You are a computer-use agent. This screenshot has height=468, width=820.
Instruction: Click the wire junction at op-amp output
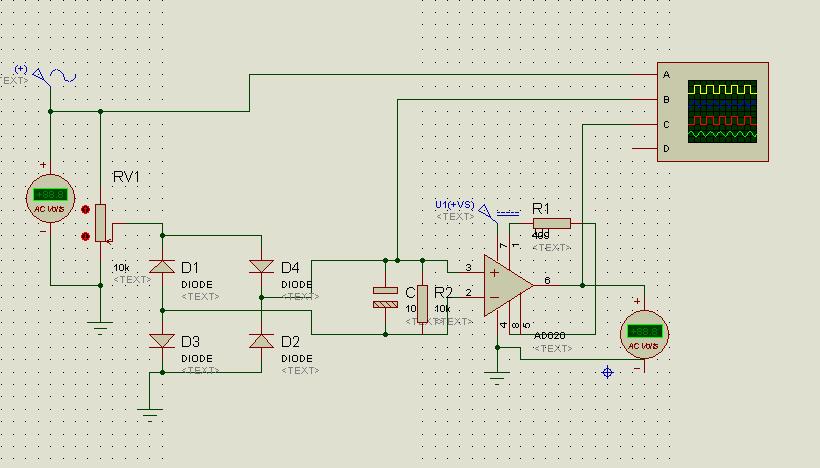(x=582, y=286)
